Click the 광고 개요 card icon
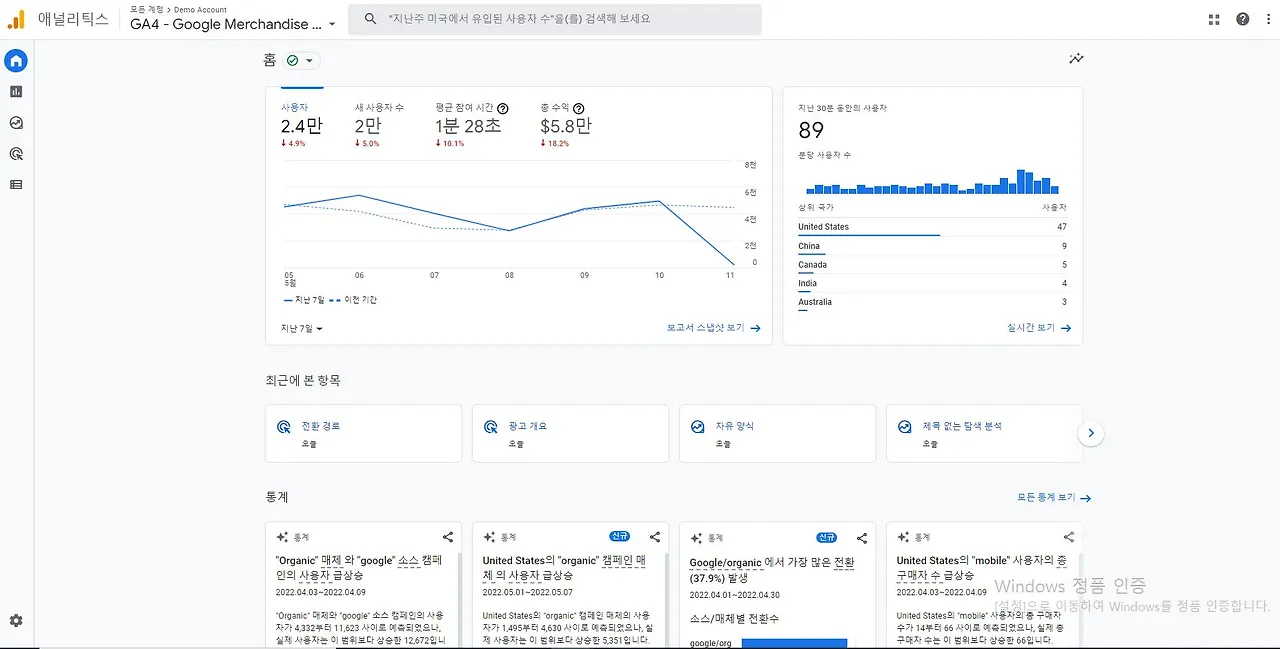 tap(490, 427)
